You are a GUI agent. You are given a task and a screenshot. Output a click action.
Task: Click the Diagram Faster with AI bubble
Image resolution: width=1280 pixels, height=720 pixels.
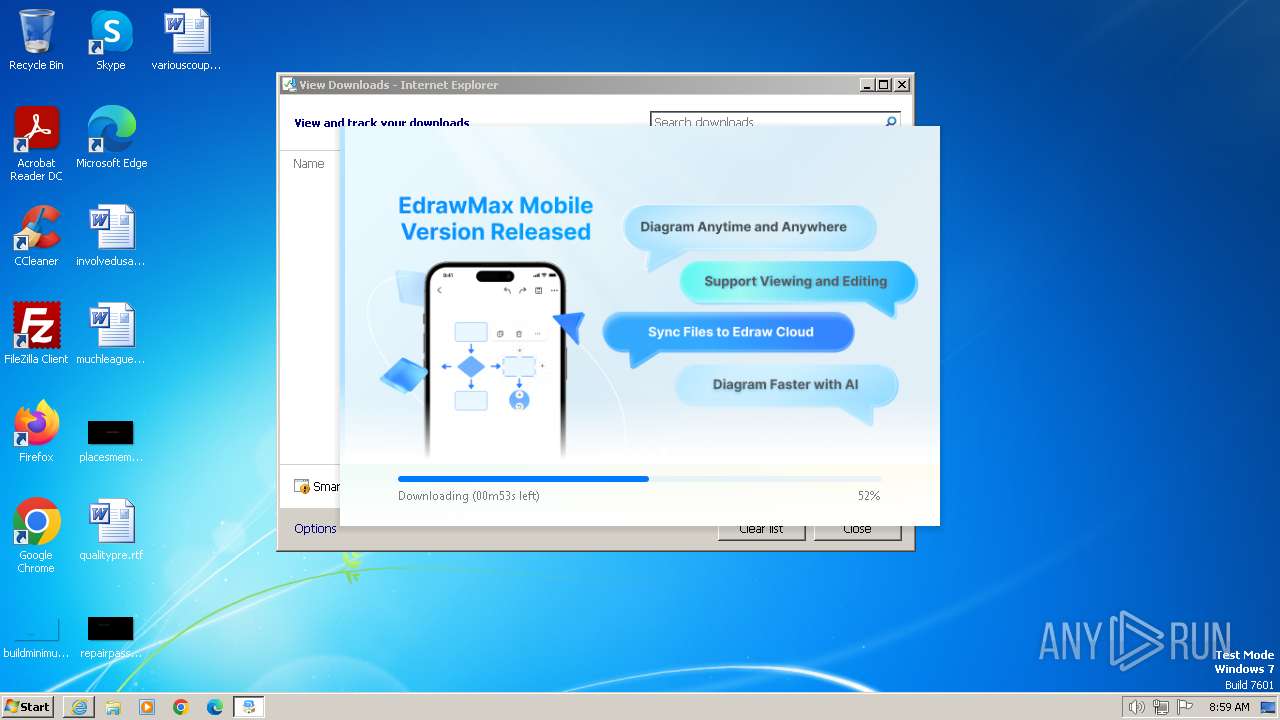click(x=786, y=385)
